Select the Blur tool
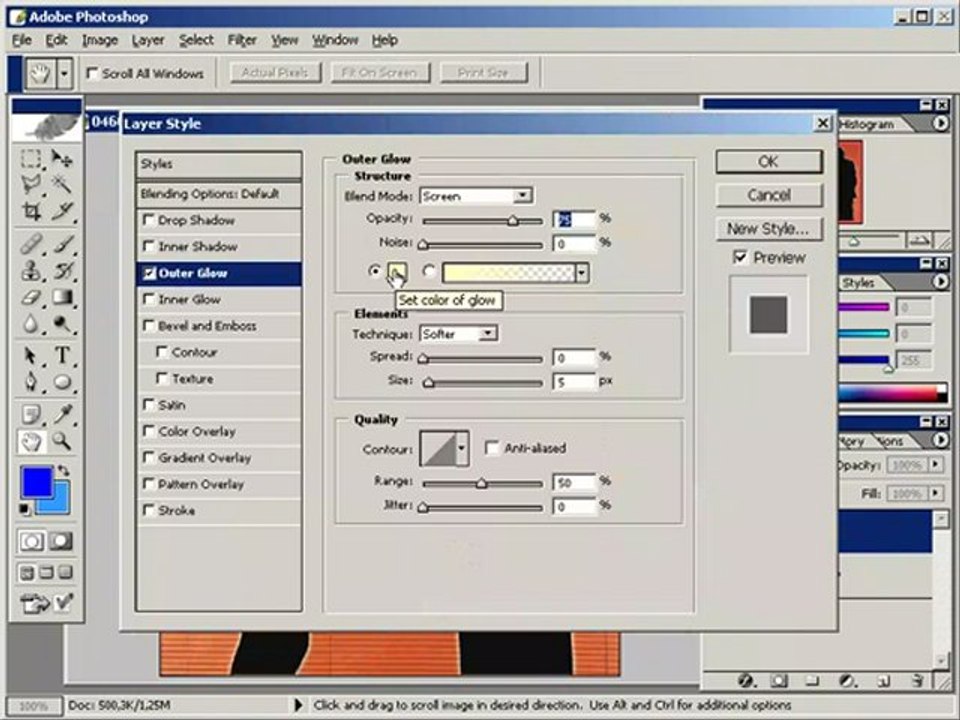 point(31,323)
